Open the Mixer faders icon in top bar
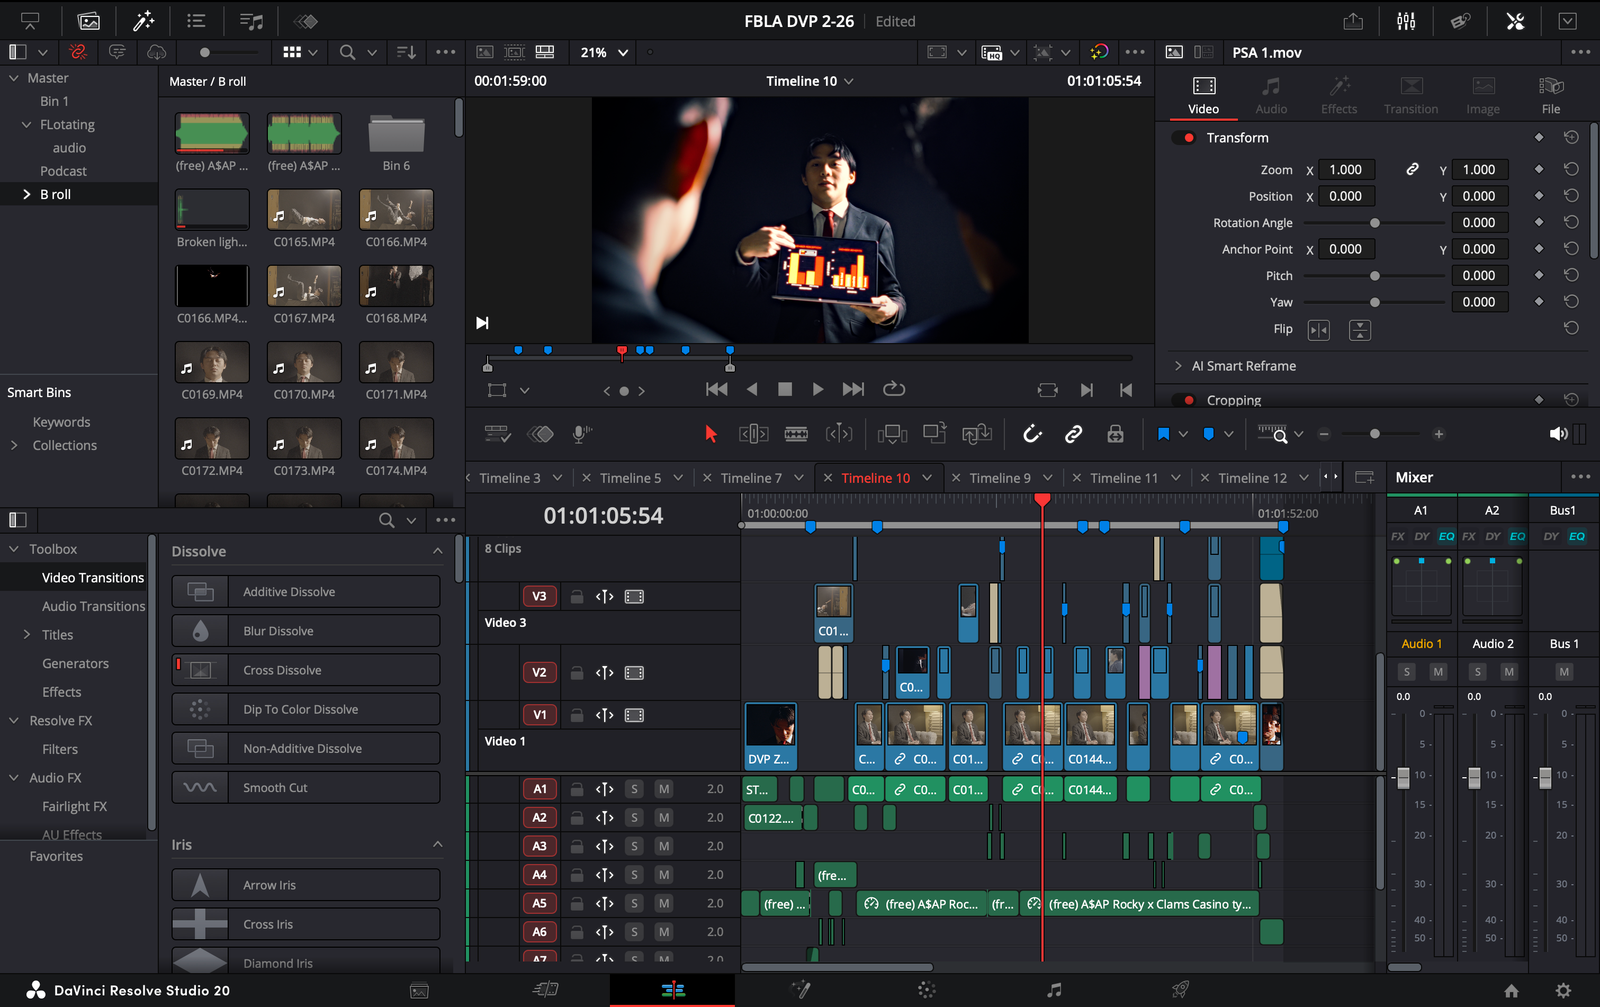This screenshot has height=1007, width=1600. click(1406, 21)
